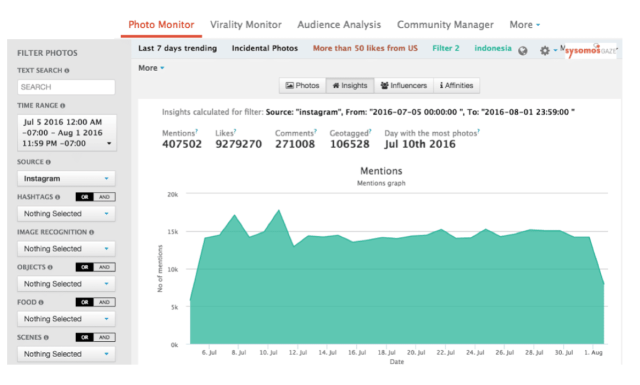This screenshot has height=385, width=640.
Task: Click the Source info icon
Action: coord(48,162)
